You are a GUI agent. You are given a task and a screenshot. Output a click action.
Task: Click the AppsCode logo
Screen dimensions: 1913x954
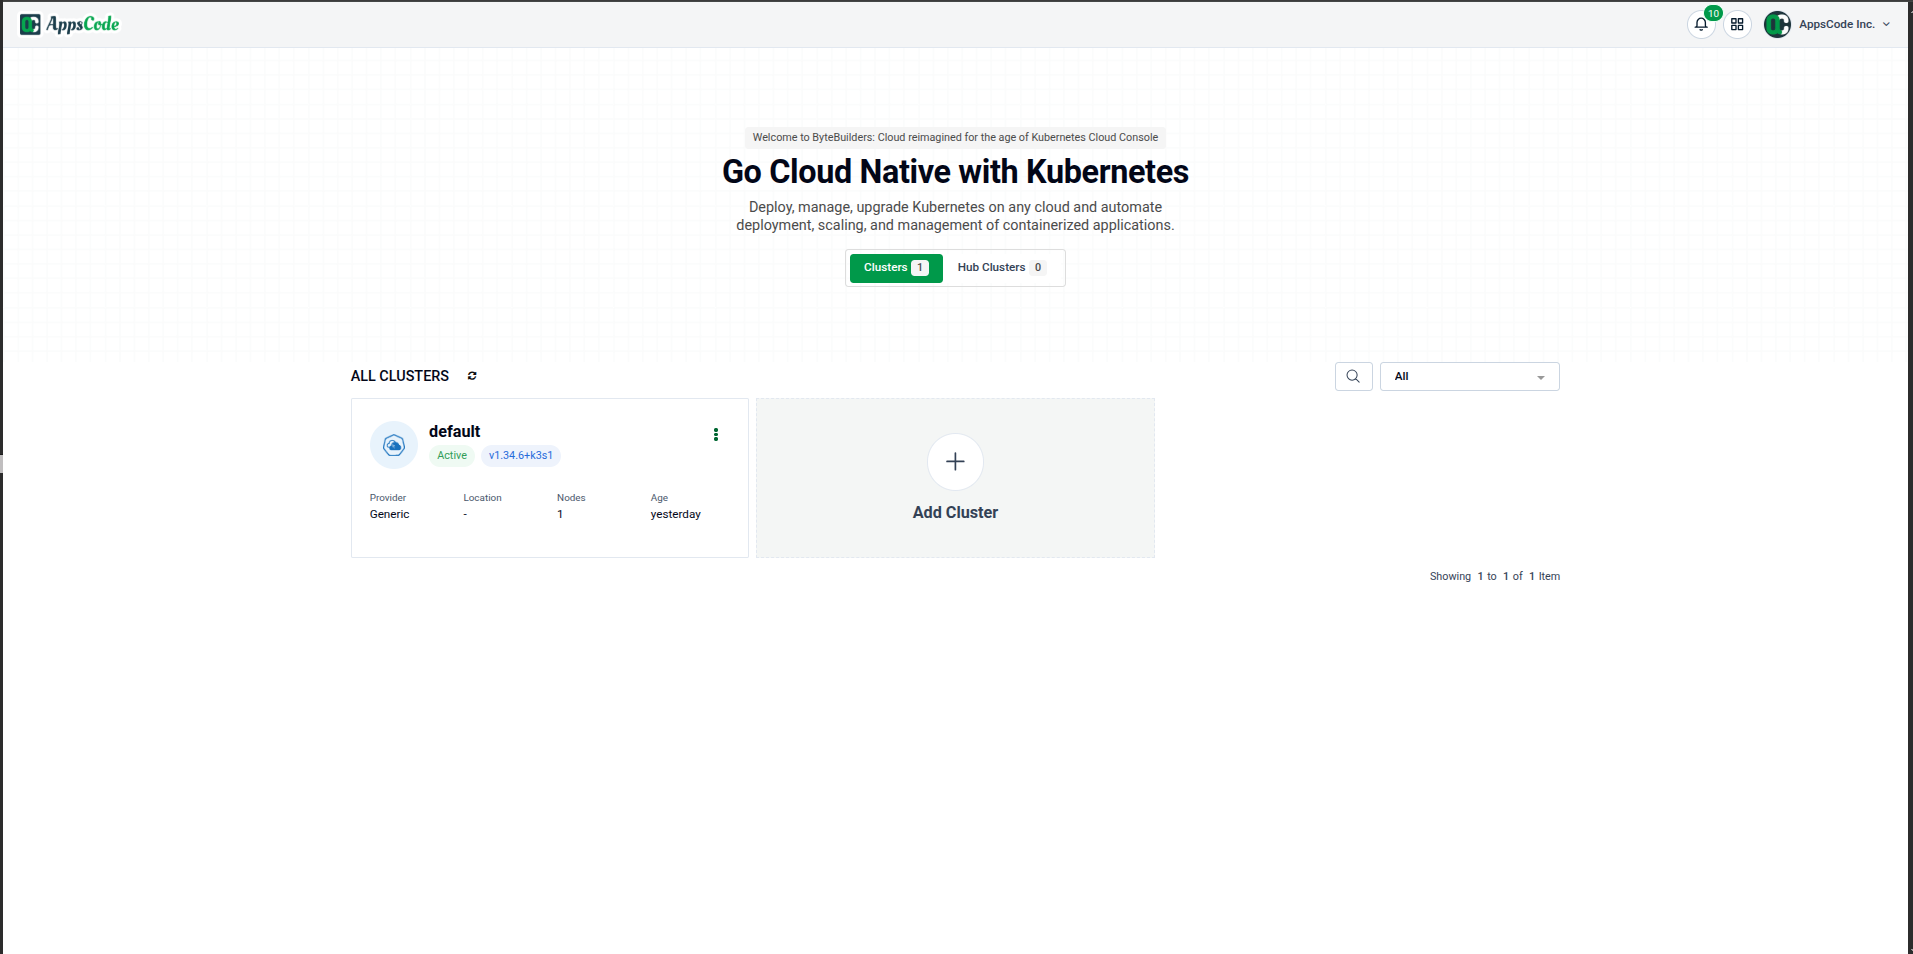(x=68, y=23)
